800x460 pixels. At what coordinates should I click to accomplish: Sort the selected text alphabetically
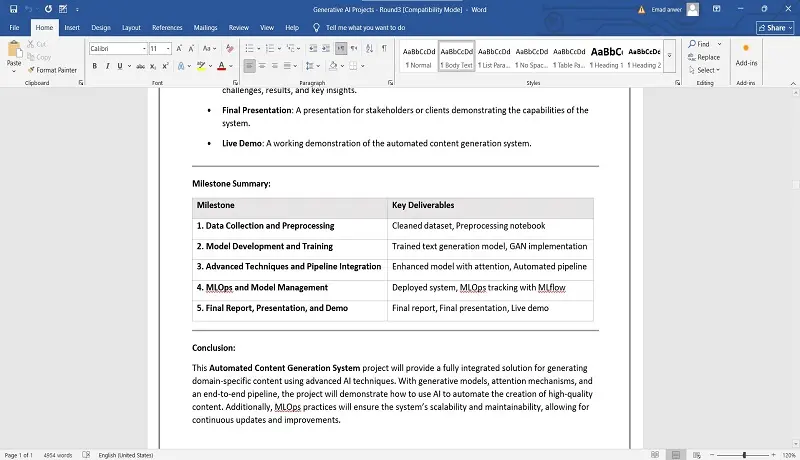pos(369,48)
